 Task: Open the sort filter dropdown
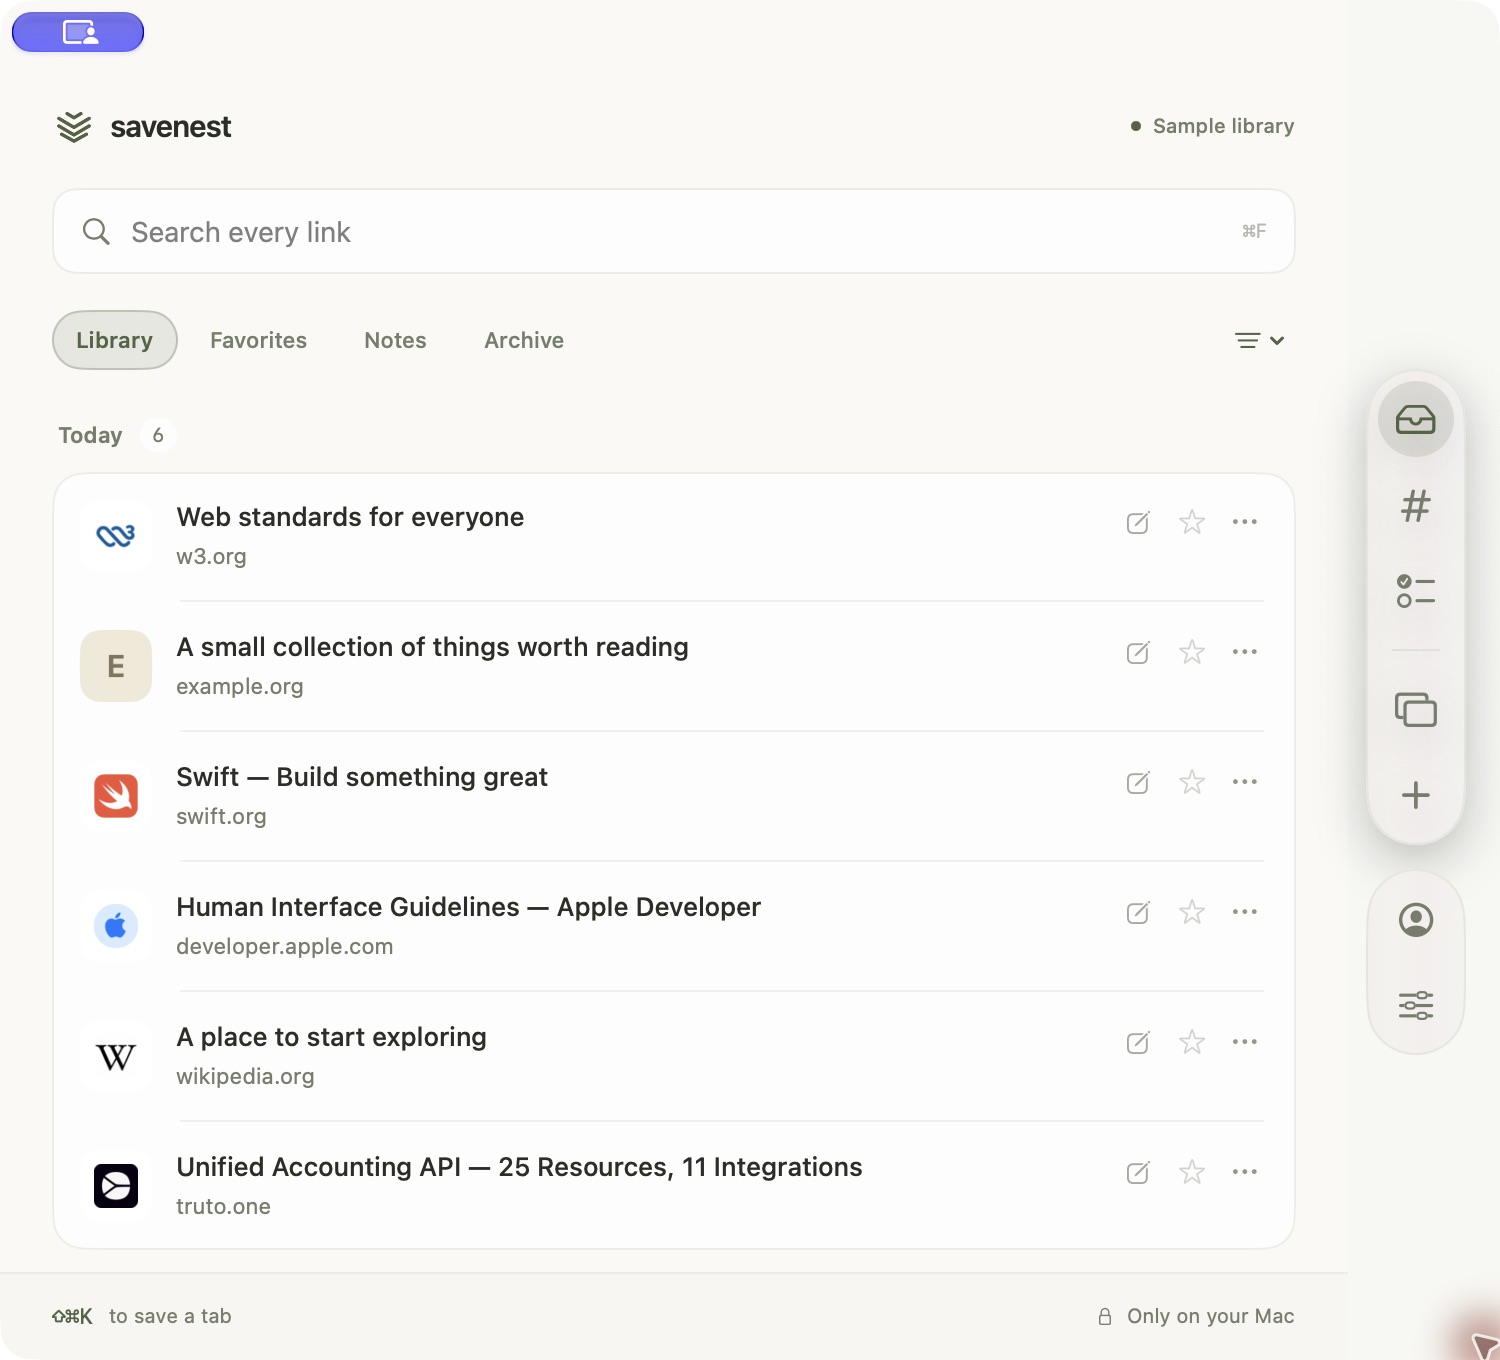[1259, 341]
